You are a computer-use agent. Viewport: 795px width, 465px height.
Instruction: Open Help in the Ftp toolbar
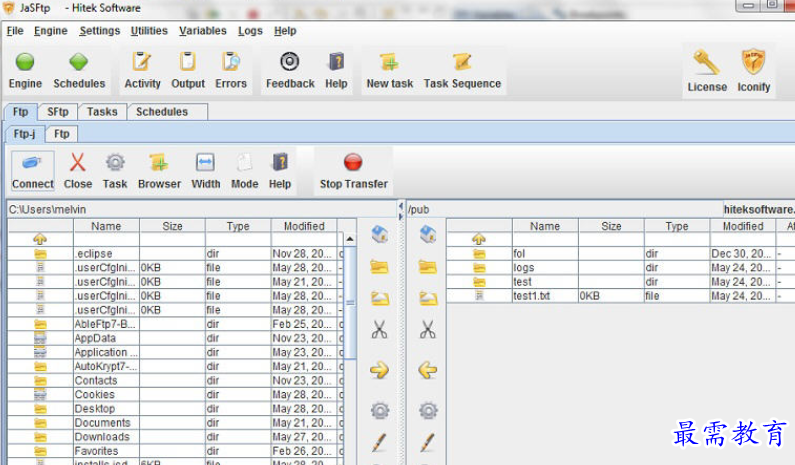pyautogui.click(x=280, y=163)
